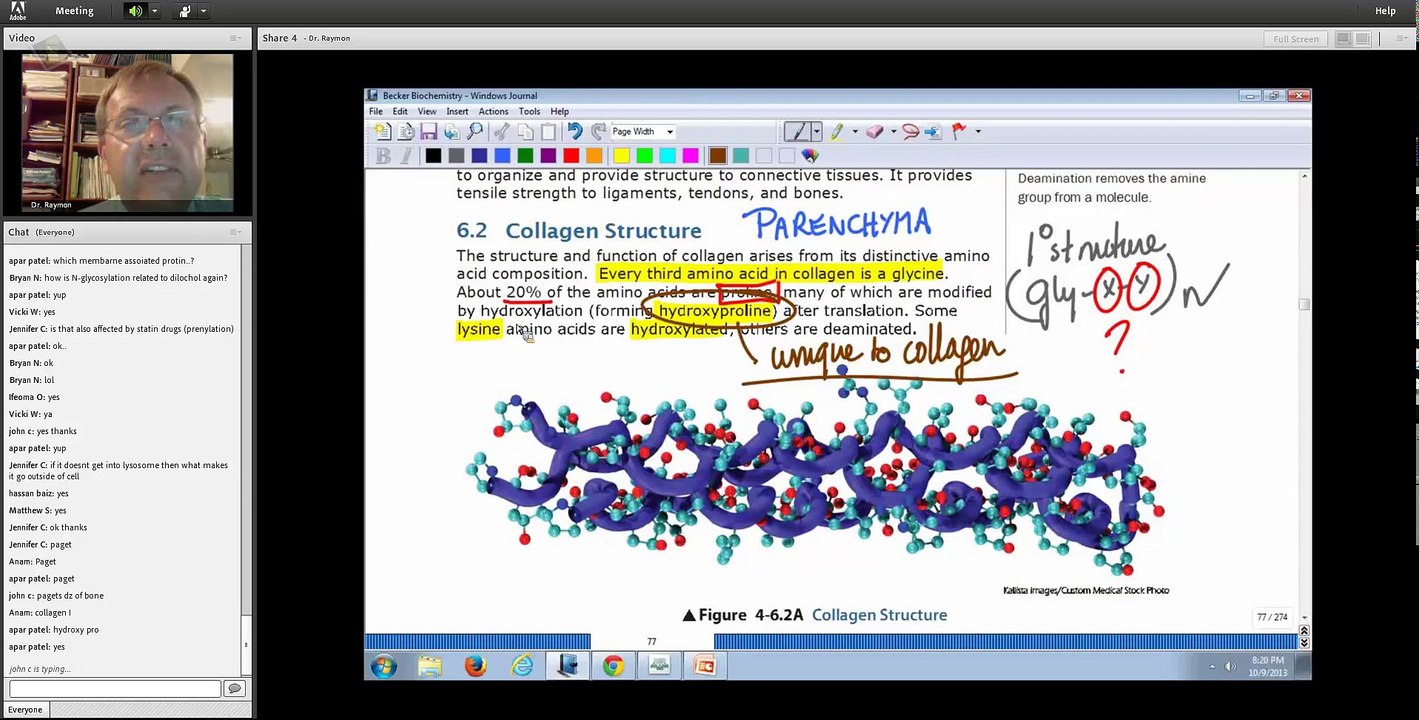Open the Edit menu in Windows Journal
The image size is (1419, 720).
[x=400, y=111]
